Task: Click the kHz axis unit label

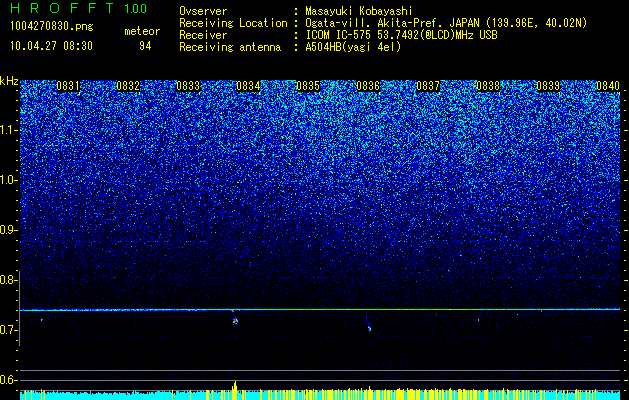Action: click(x=9, y=81)
